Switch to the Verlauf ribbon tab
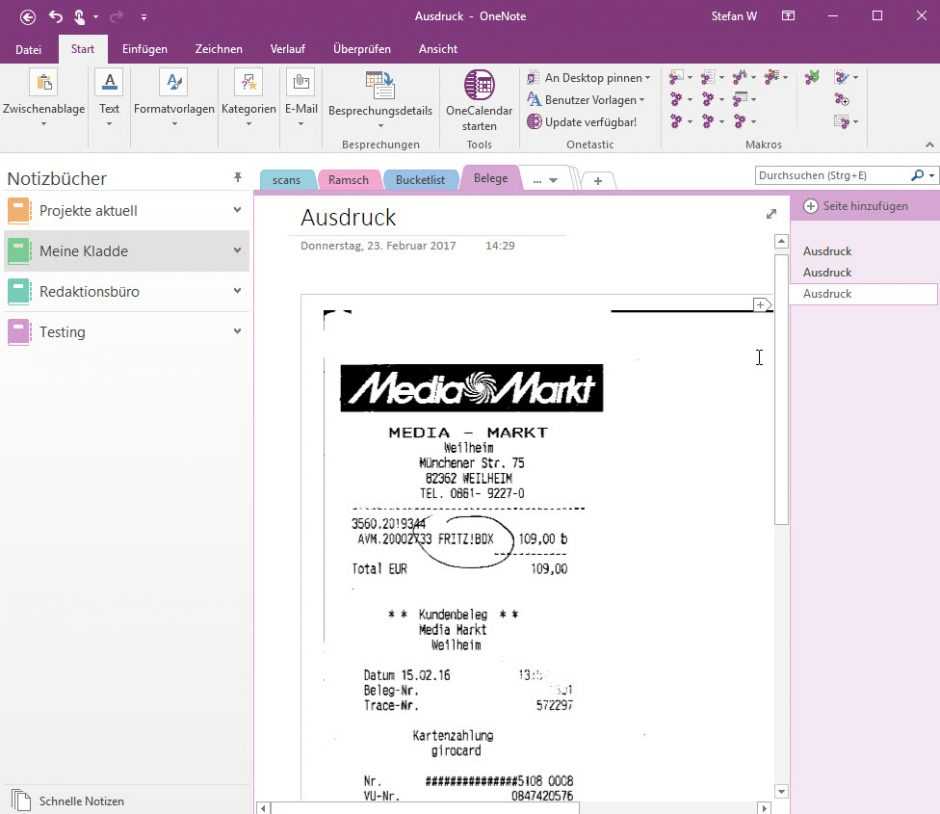The image size is (940, 814). click(x=287, y=49)
